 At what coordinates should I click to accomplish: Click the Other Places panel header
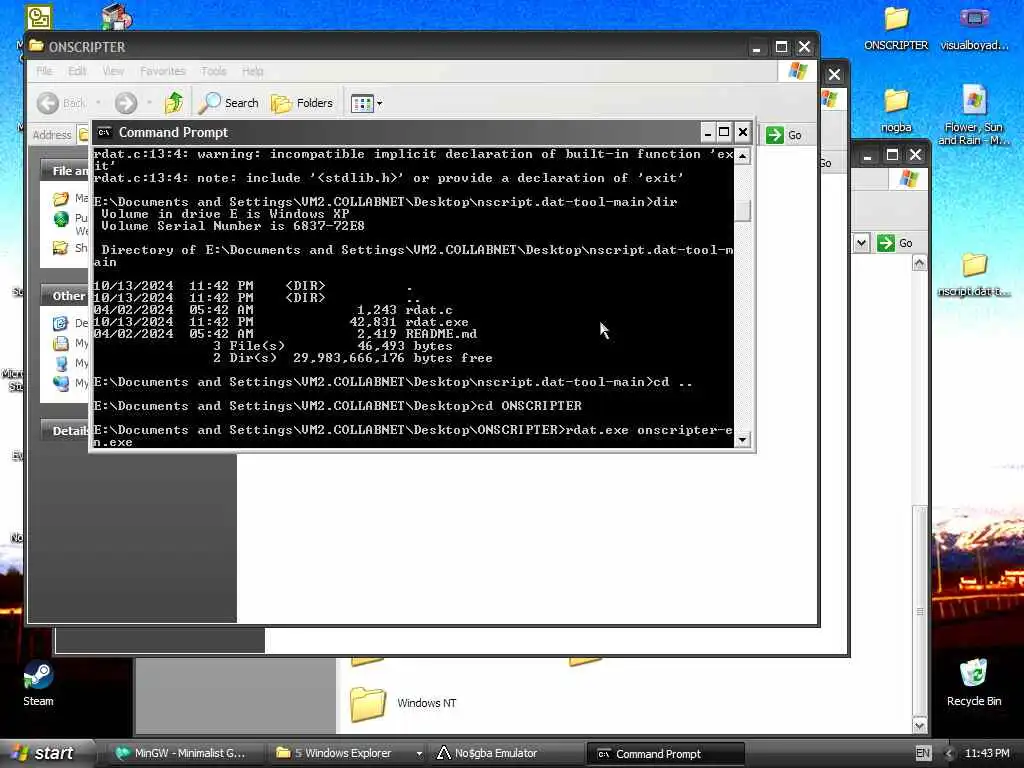pyautogui.click(x=64, y=296)
